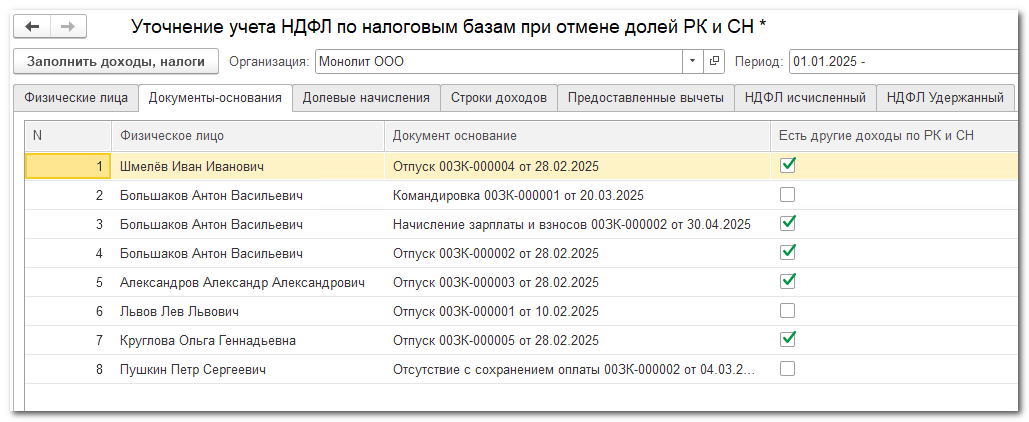Click the Период date input field

pyautogui.click(x=900, y=62)
